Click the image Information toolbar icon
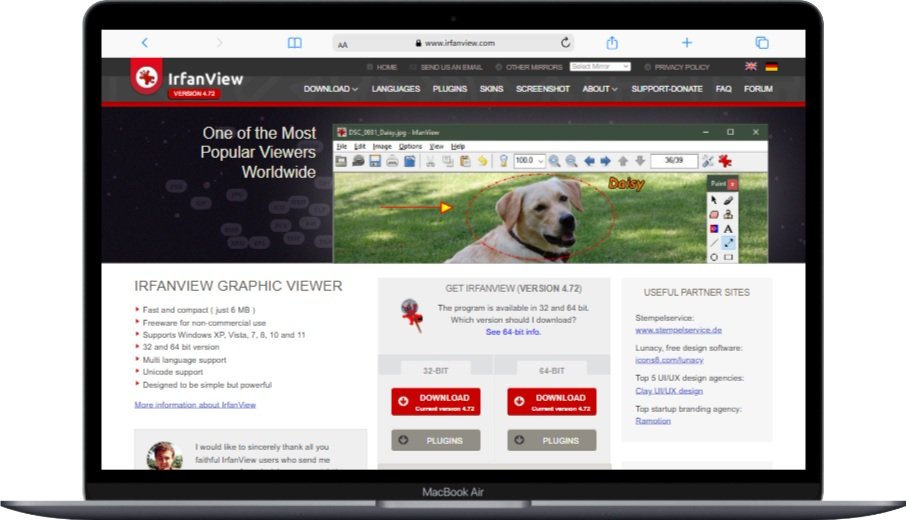This screenshot has width=906, height=520. point(503,161)
